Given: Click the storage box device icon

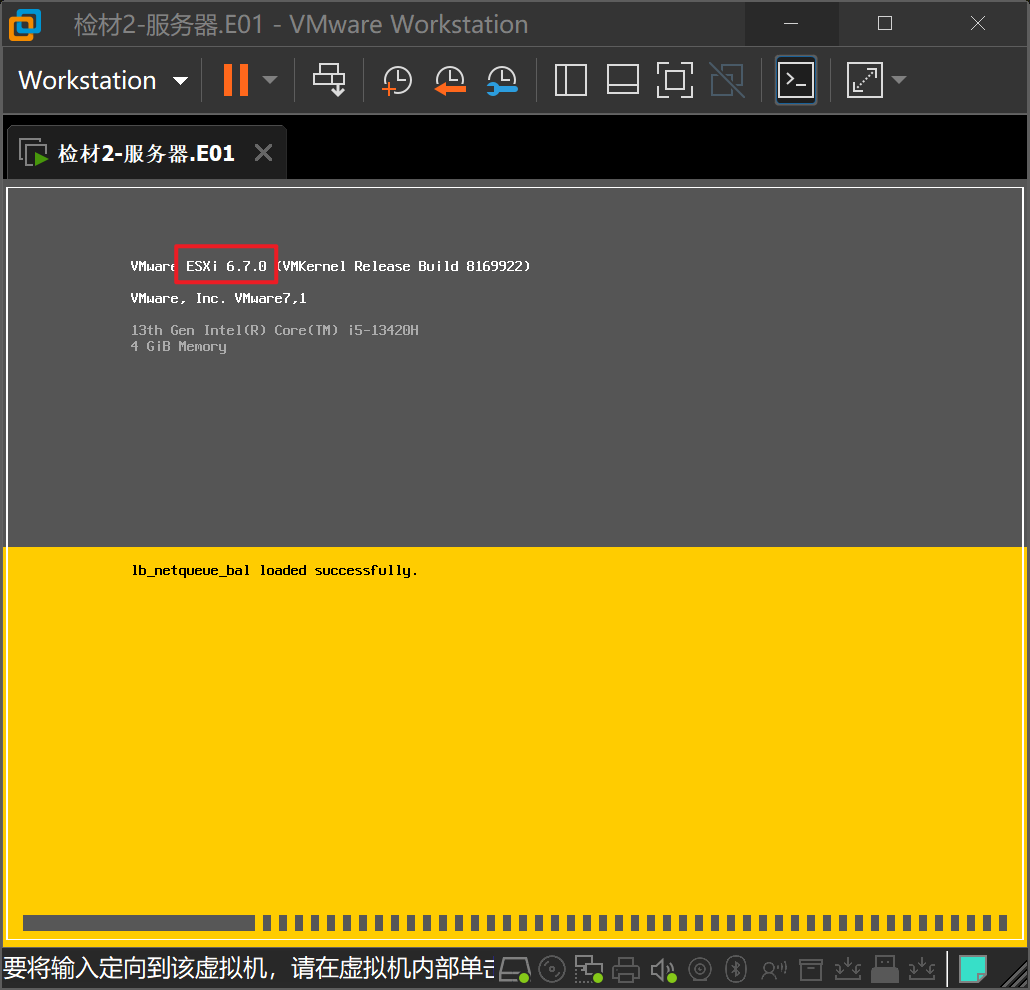Looking at the screenshot, I should coord(811,970).
